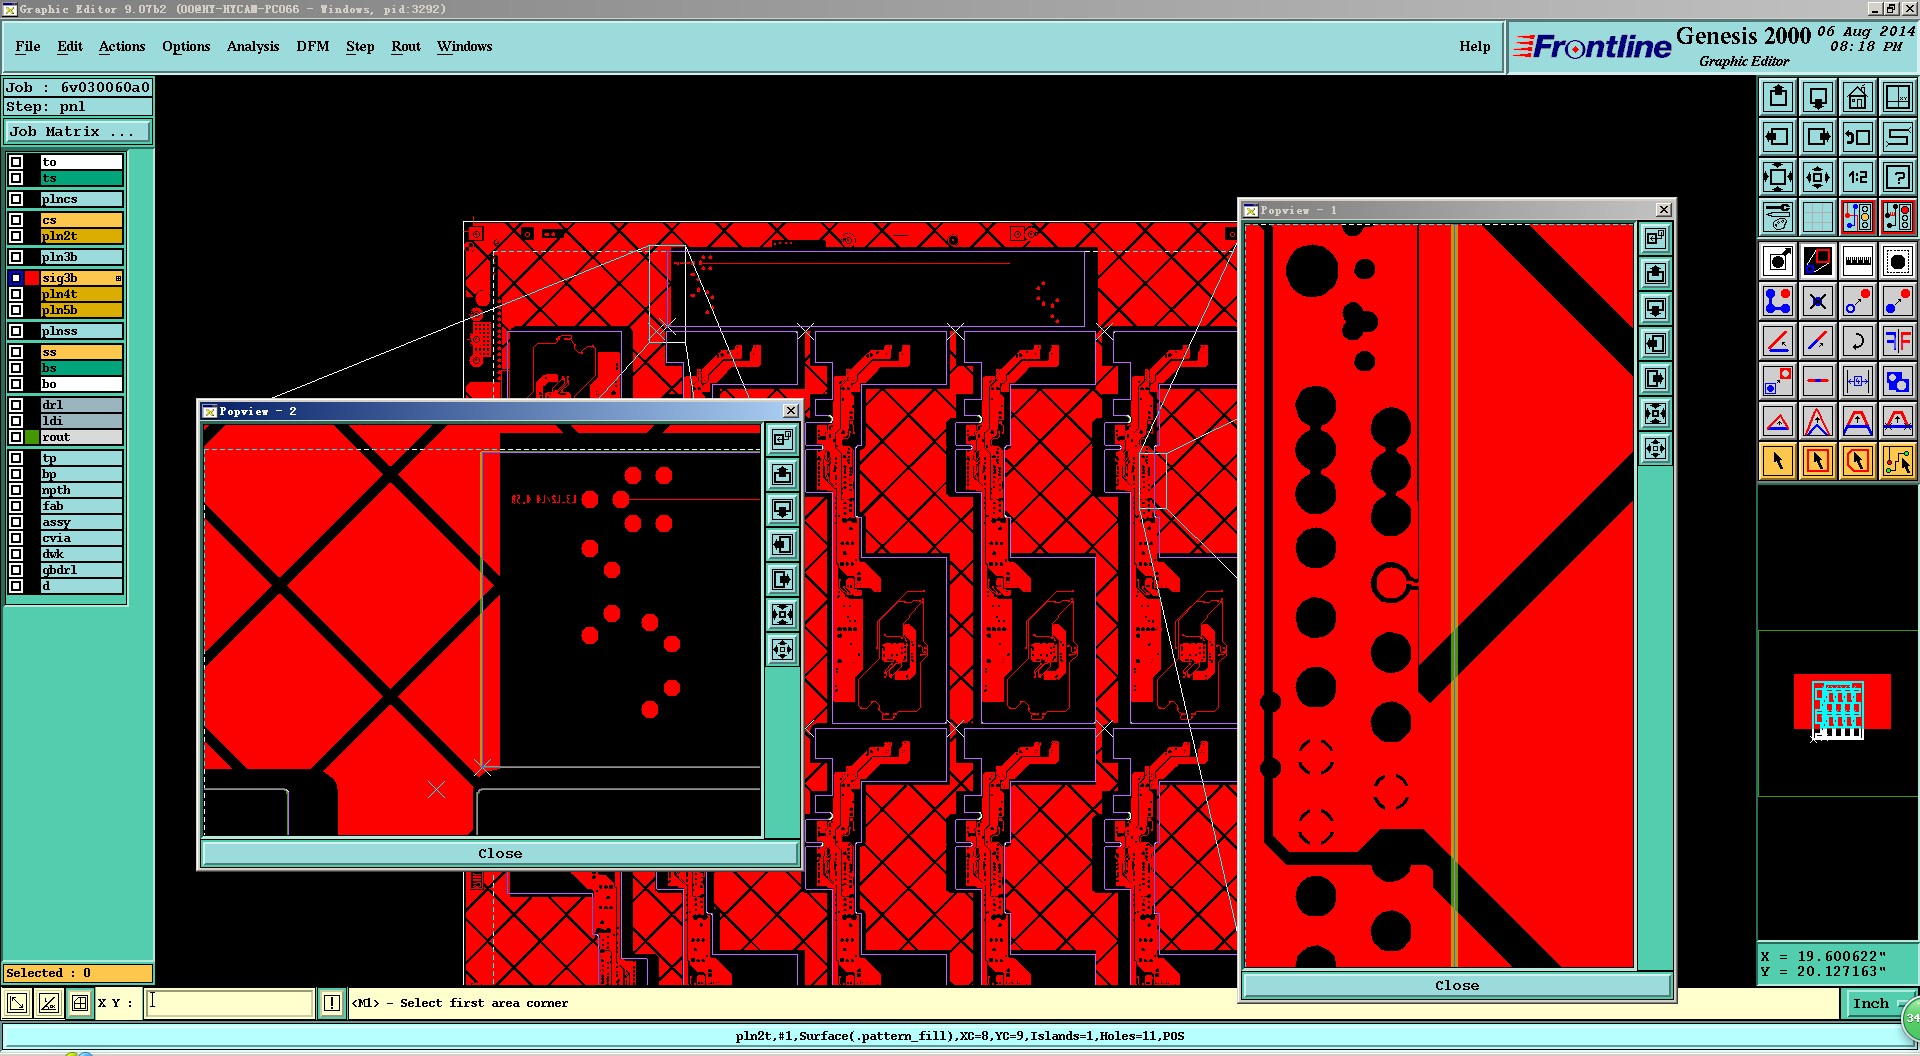Click the previous view icon with curved arrow
Viewport: 1920px width, 1056px height.
click(1858, 137)
